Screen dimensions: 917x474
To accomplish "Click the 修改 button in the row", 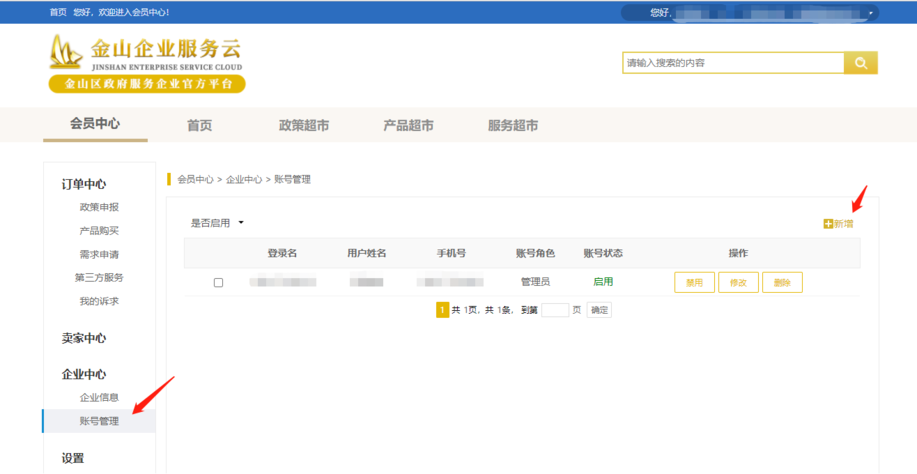I will (x=738, y=283).
